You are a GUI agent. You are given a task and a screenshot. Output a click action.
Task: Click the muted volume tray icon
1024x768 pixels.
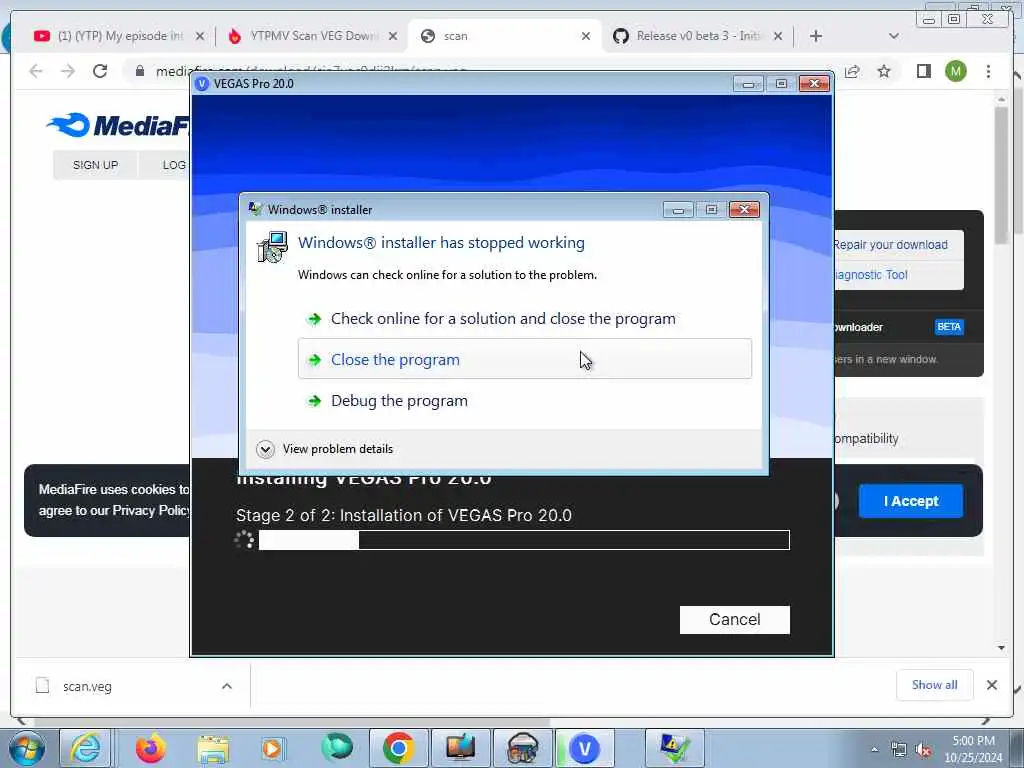coord(923,750)
